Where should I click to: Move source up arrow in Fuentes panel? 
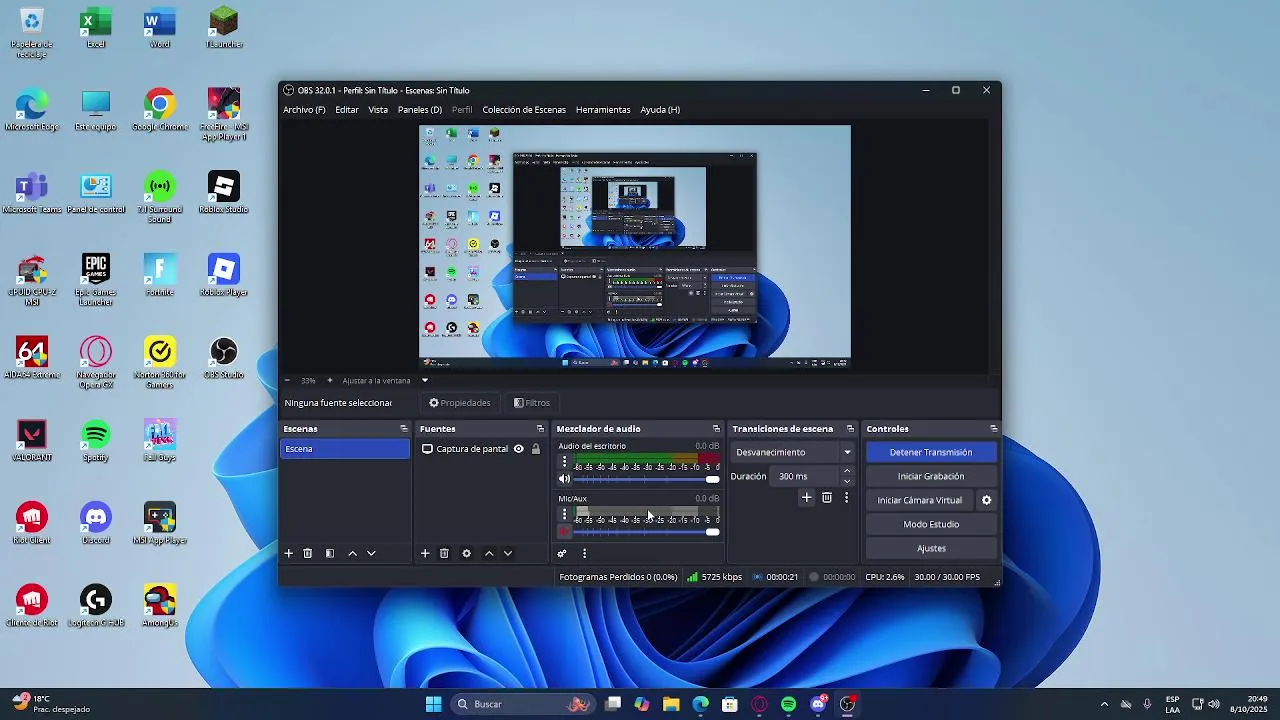coord(489,553)
